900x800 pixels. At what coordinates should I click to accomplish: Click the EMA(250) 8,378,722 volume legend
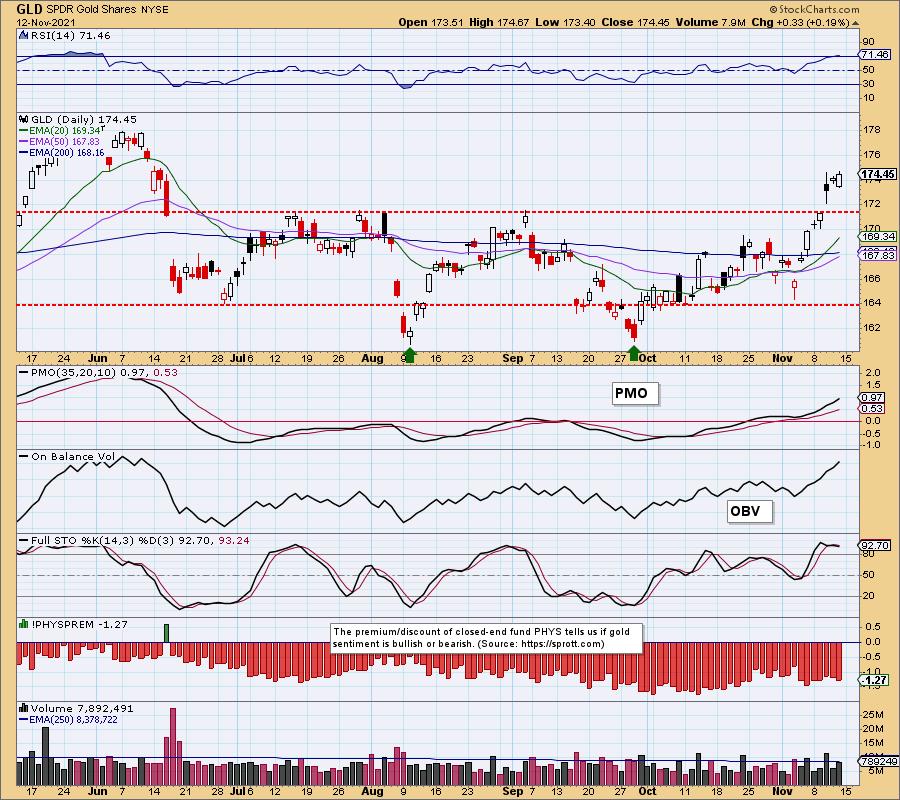click(x=68, y=720)
